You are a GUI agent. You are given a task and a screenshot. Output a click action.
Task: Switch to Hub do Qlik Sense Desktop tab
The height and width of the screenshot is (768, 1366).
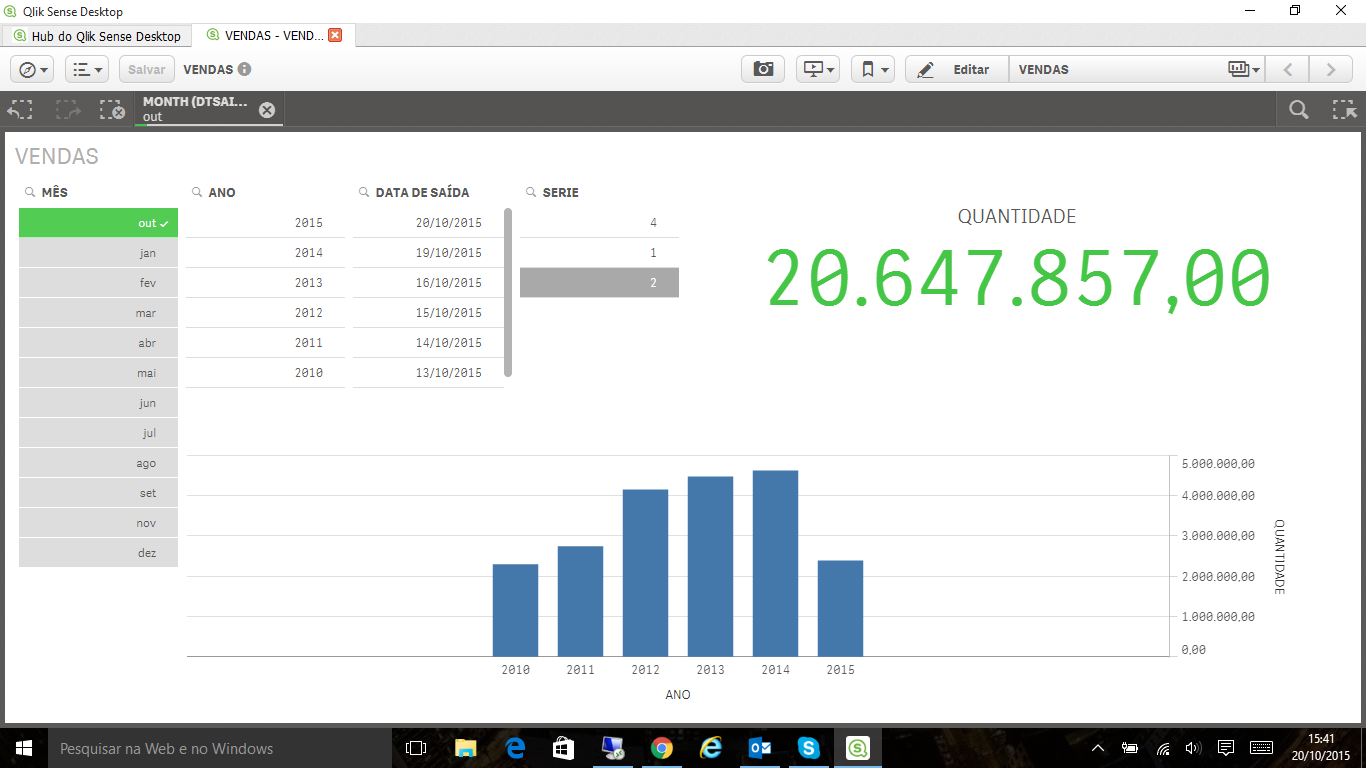click(98, 35)
